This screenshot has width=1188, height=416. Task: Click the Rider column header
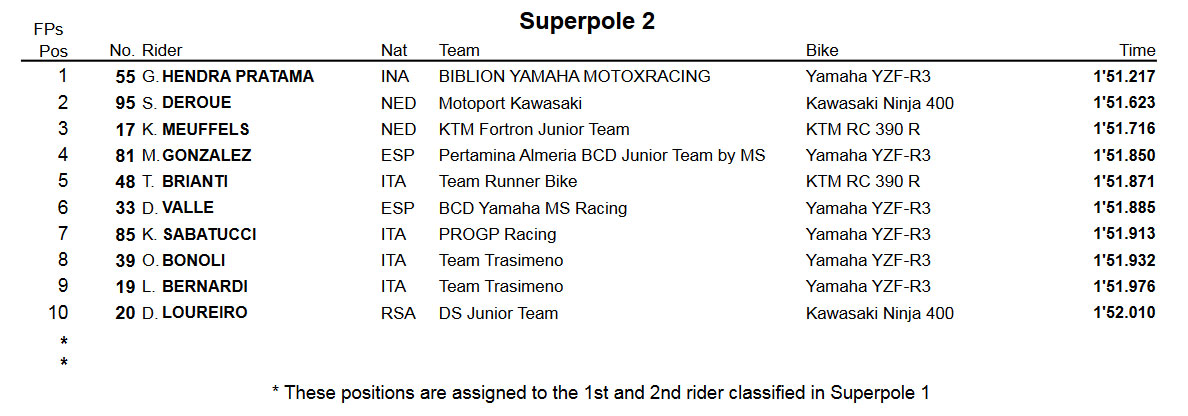point(162,51)
